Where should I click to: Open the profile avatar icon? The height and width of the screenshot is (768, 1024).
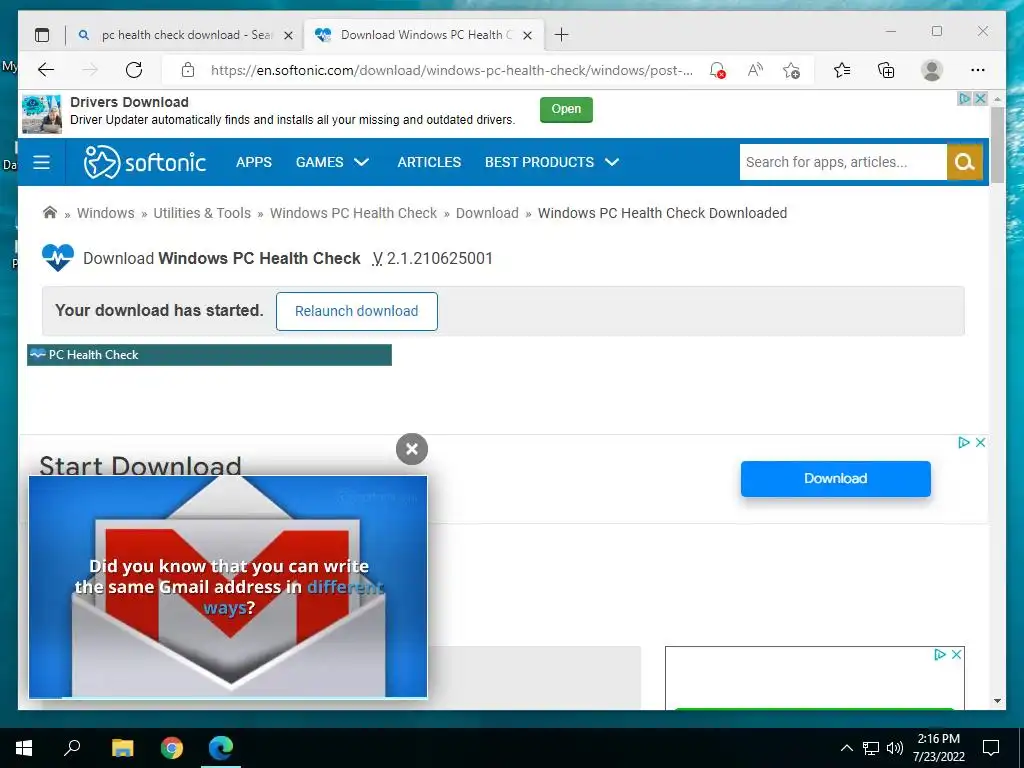(932, 70)
